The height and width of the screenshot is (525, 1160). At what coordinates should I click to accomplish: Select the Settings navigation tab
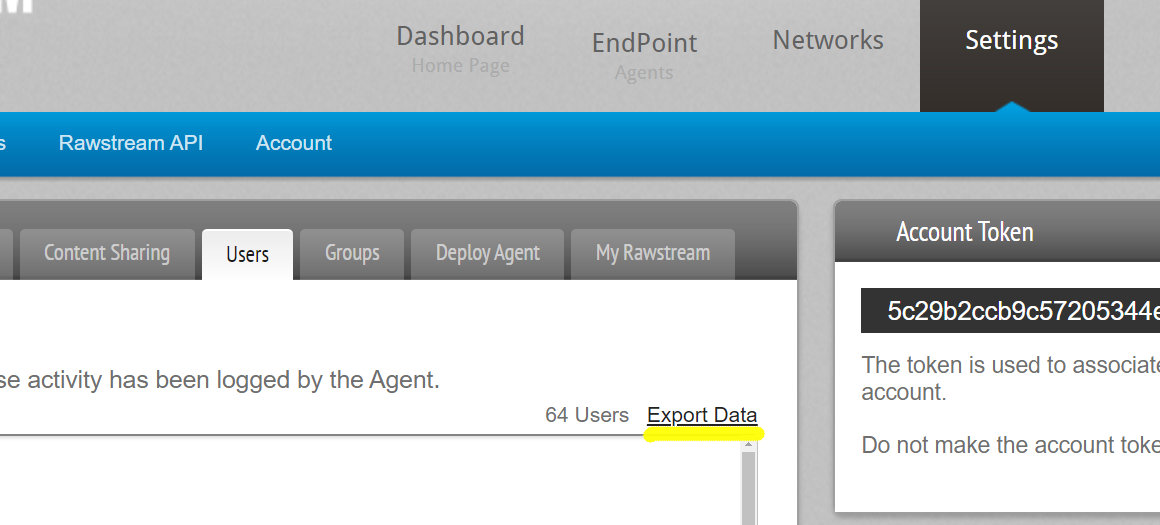coord(1011,55)
